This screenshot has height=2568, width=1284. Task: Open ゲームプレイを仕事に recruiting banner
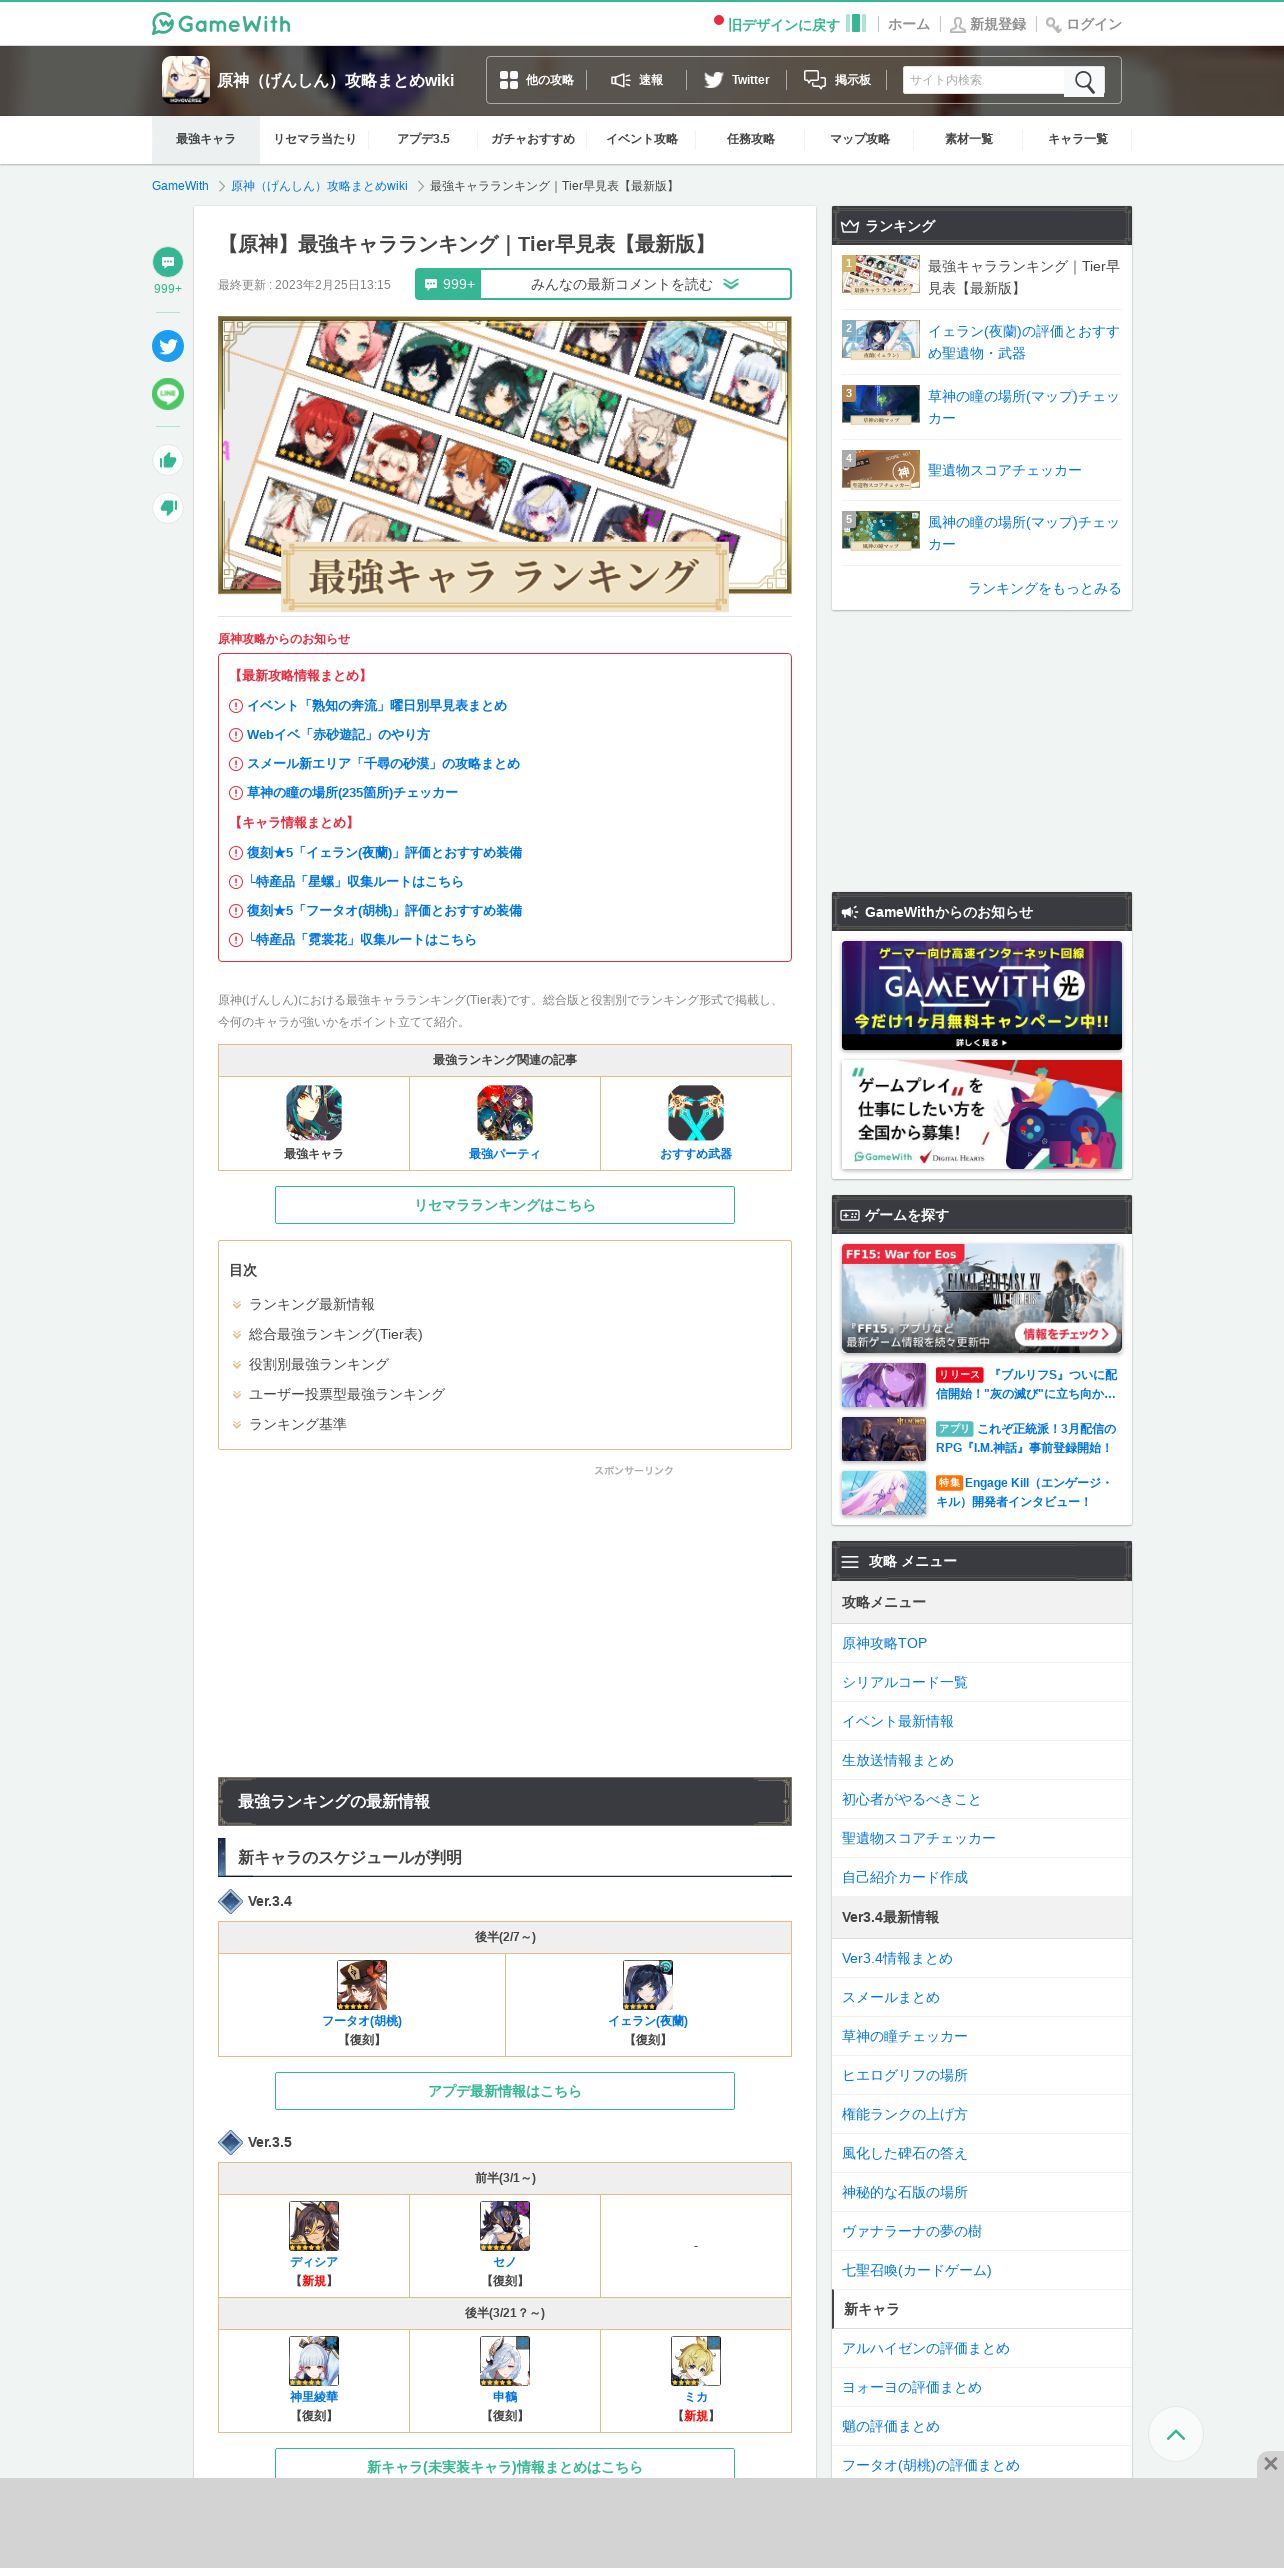pos(982,1114)
